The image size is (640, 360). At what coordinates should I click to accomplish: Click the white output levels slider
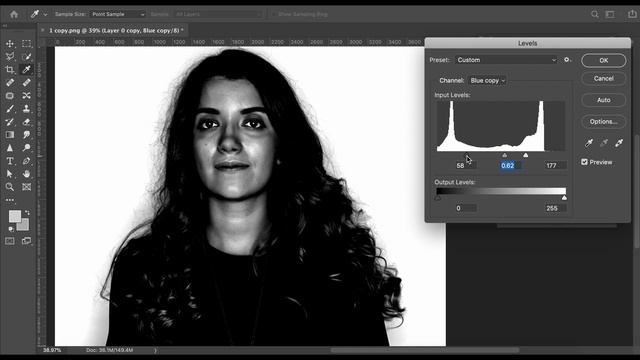point(564,198)
